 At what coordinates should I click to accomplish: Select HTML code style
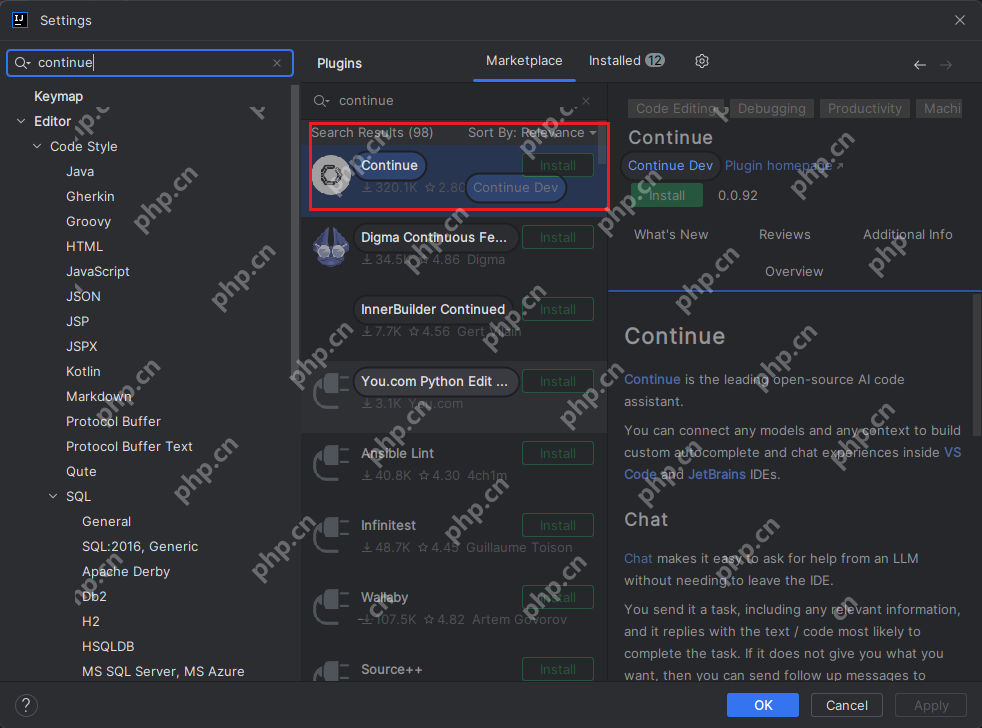click(x=84, y=246)
